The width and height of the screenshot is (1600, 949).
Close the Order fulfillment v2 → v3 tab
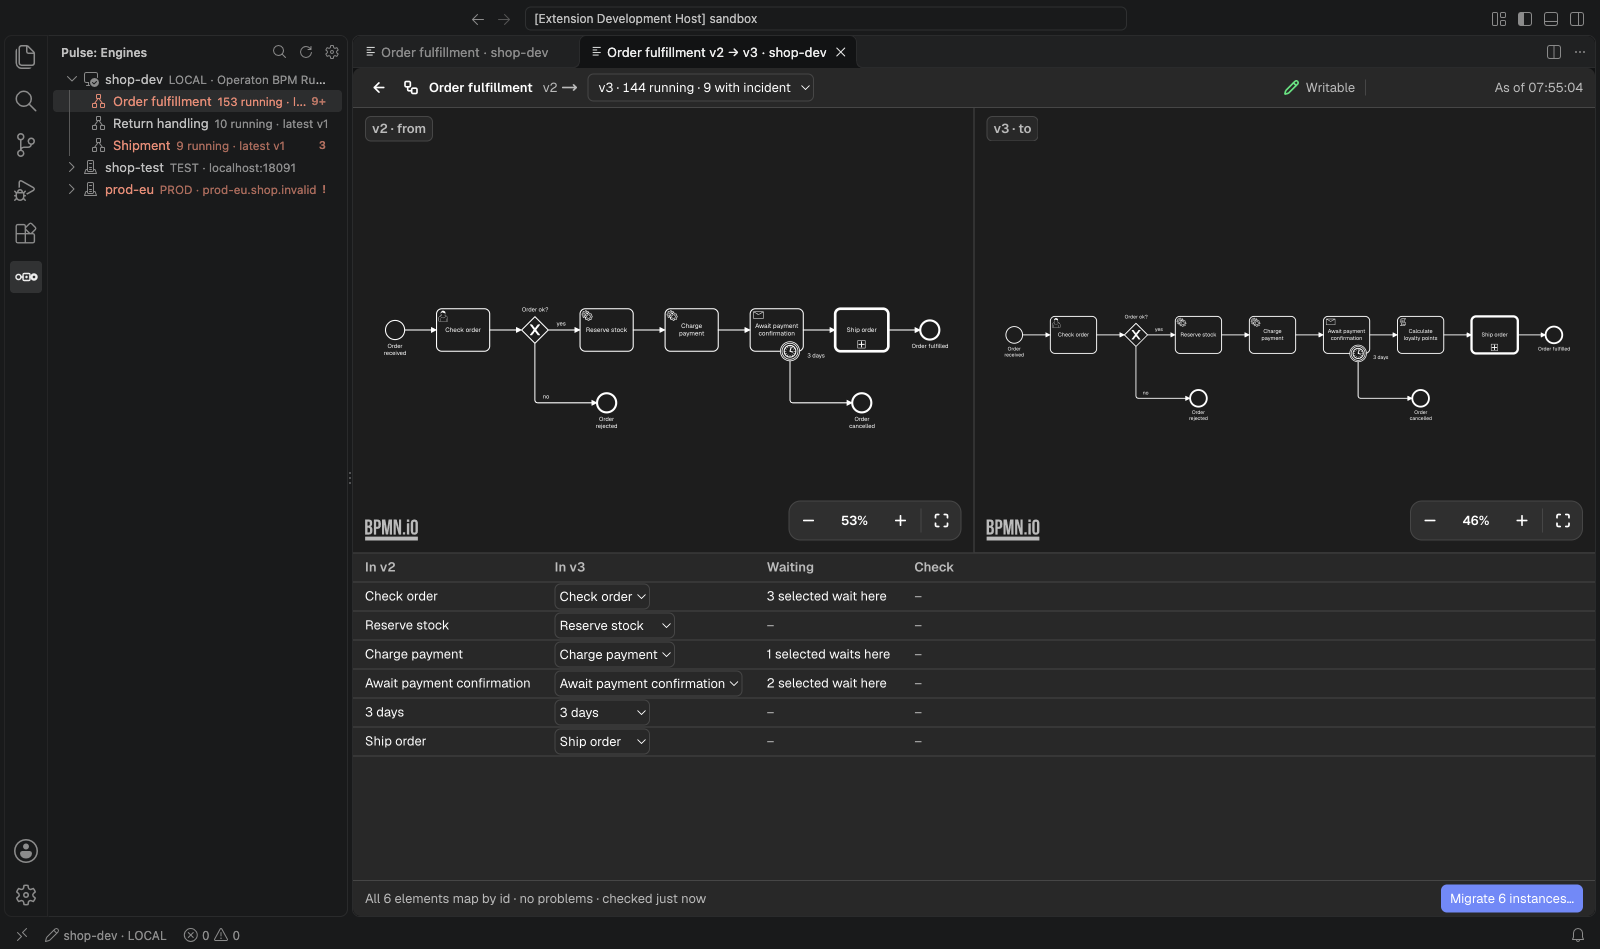click(x=841, y=52)
